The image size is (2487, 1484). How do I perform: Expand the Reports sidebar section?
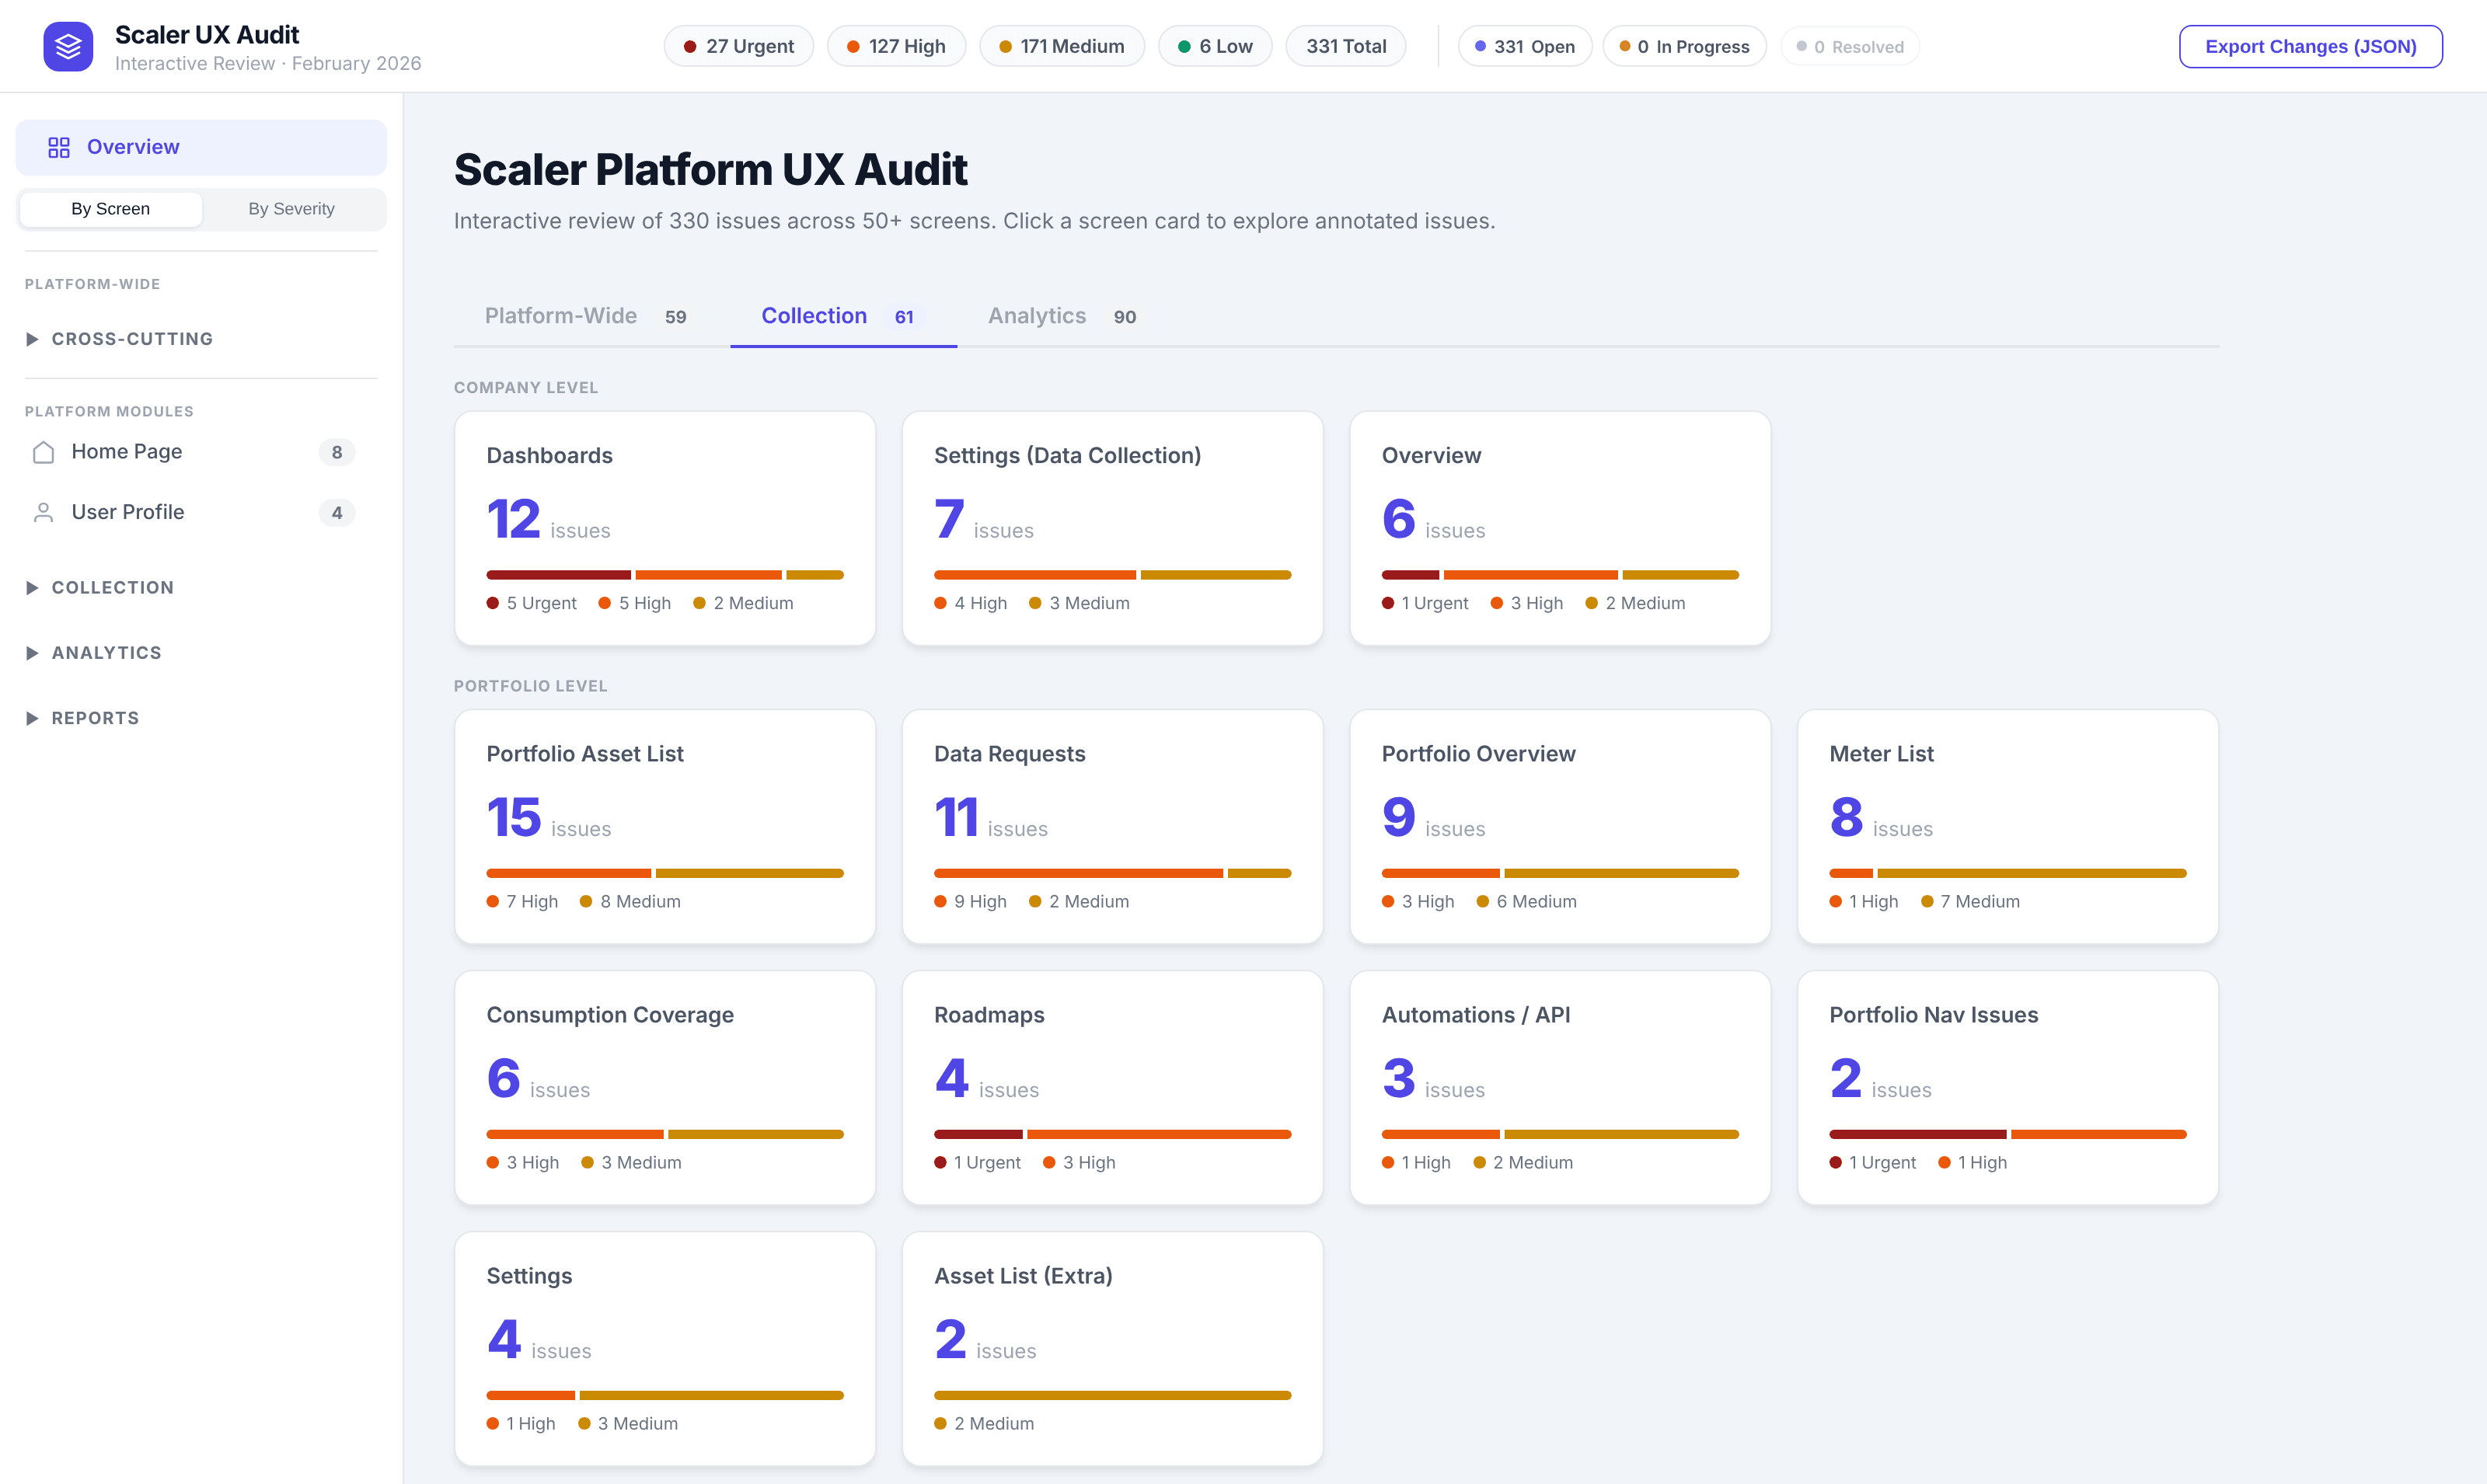[x=83, y=718]
